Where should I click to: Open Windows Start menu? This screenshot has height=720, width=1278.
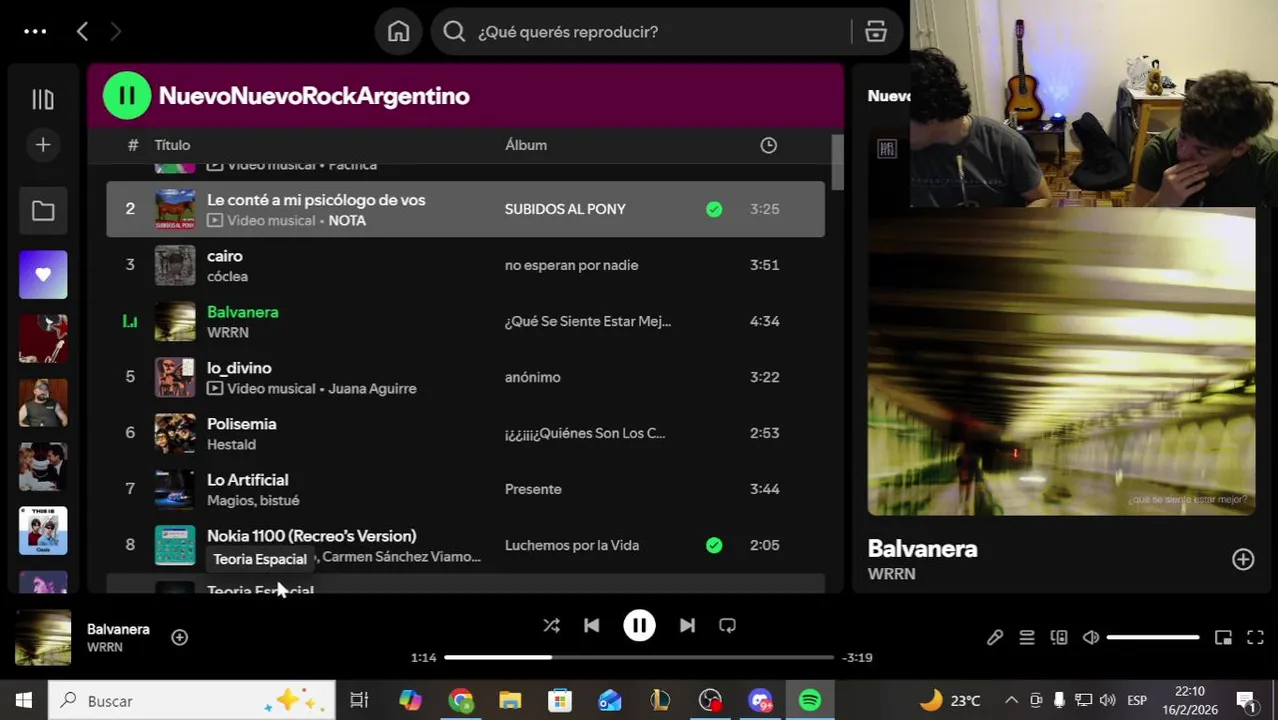click(24, 701)
